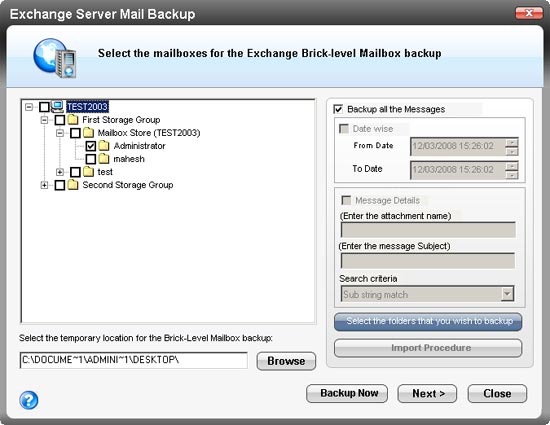
Task: Click the mahesh mailbox folder icon
Action: click(x=104, y=159)
